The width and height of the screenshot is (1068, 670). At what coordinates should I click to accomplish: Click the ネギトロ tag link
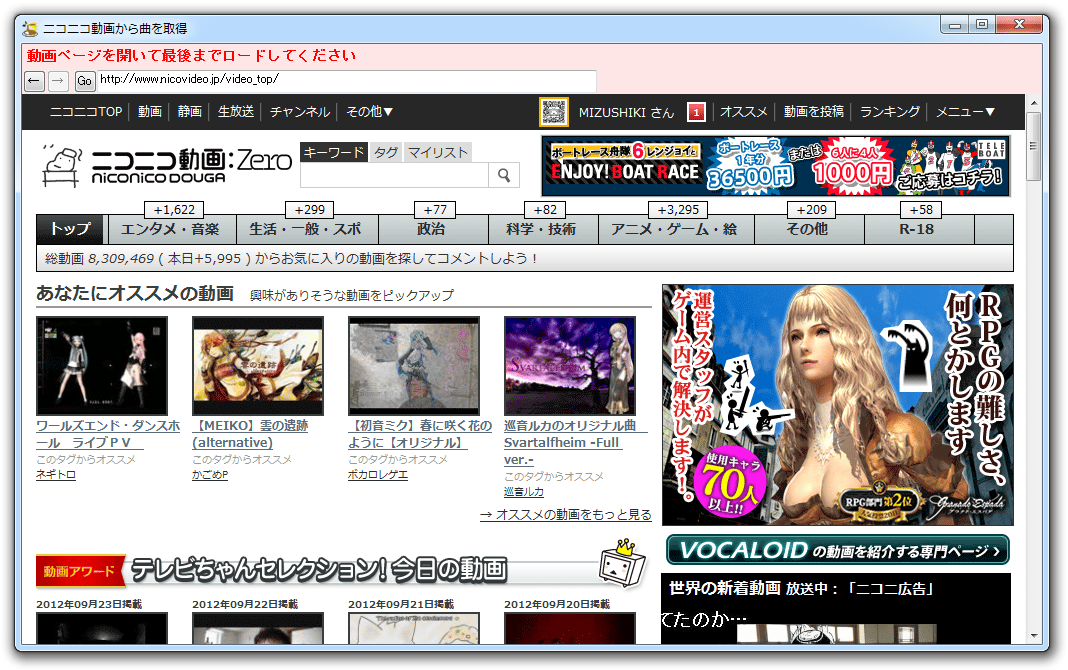(x=56, y=475)
